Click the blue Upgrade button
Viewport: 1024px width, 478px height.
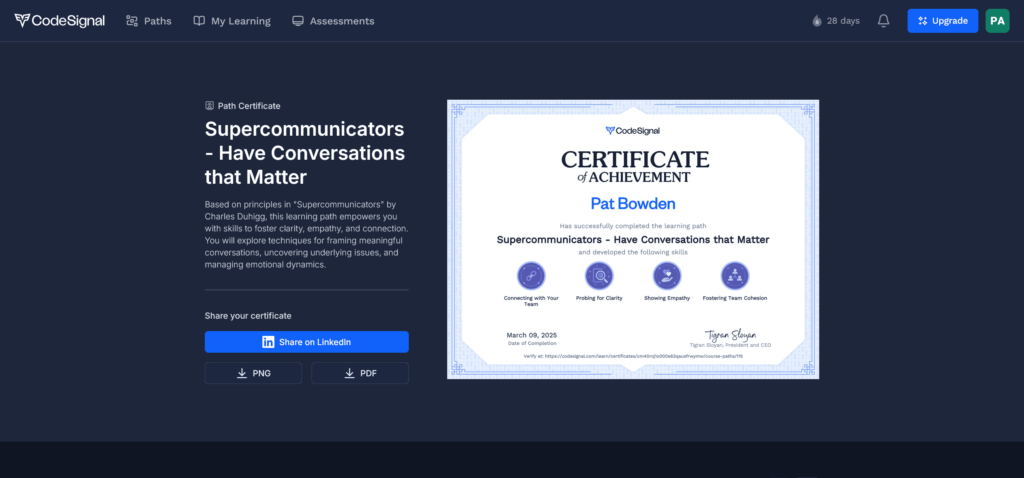click(942, 21)
